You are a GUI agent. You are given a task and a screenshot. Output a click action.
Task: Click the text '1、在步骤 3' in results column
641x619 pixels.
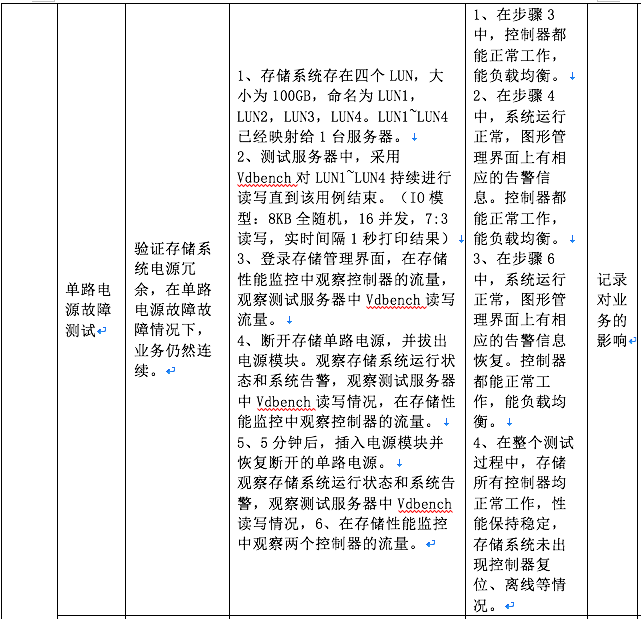[x=514, y=15]
